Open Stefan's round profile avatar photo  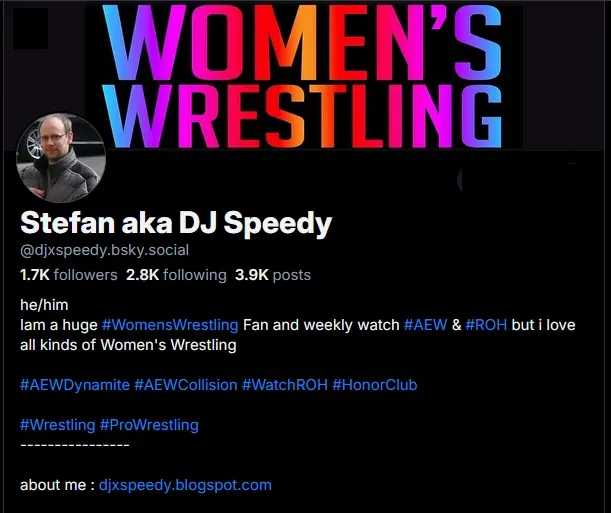coord(61,158)
